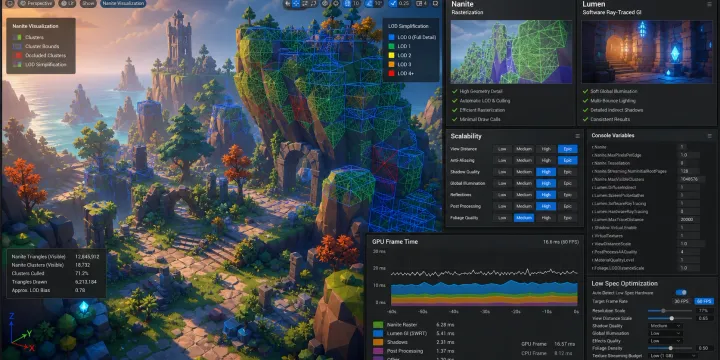Set Anti-Aliasing to Medium
Screen dimensions: 720x360
[524, 160]
